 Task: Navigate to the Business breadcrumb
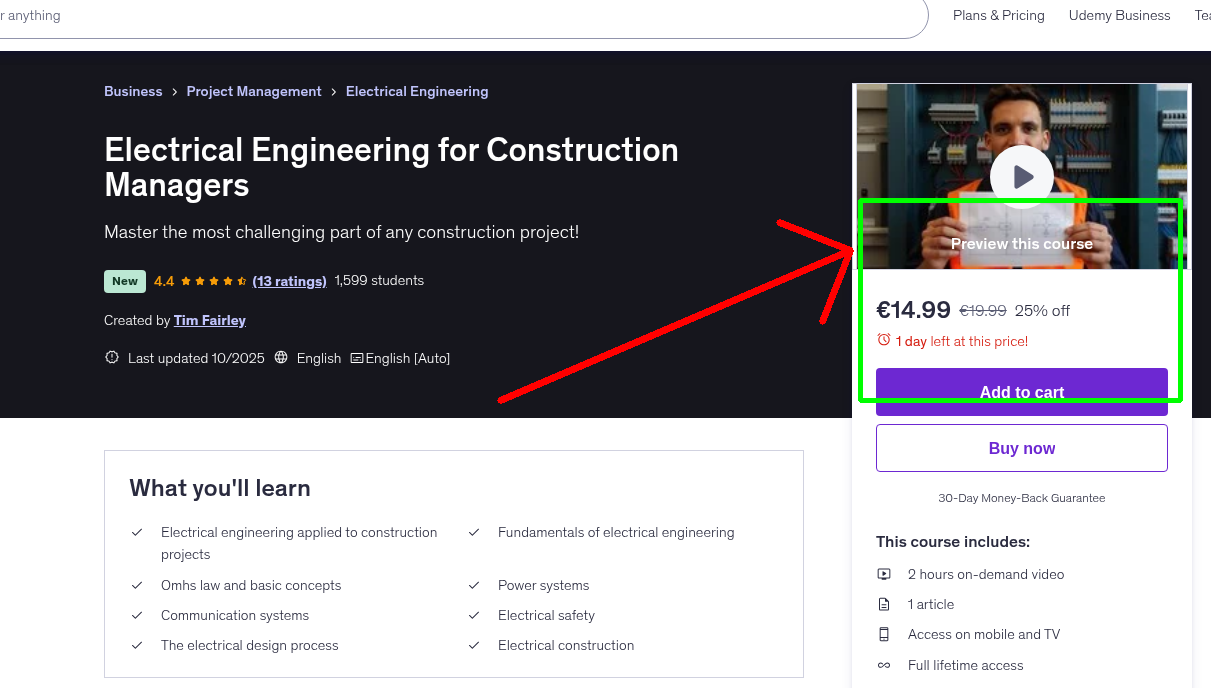(x=133, y=91)
